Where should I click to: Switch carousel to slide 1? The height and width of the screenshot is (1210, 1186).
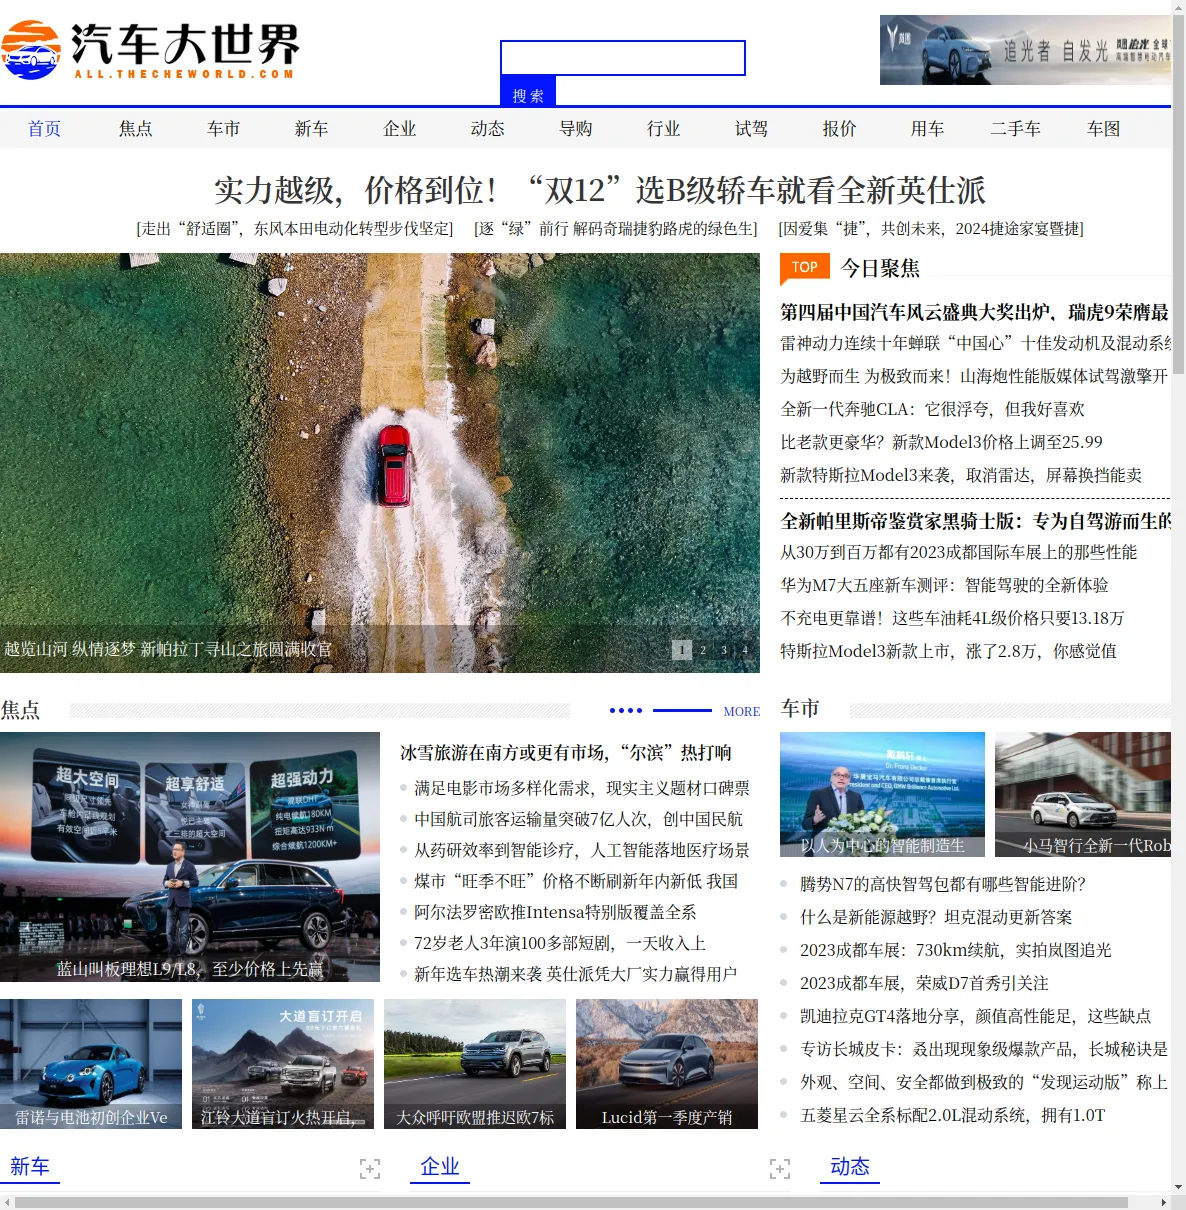682,650
